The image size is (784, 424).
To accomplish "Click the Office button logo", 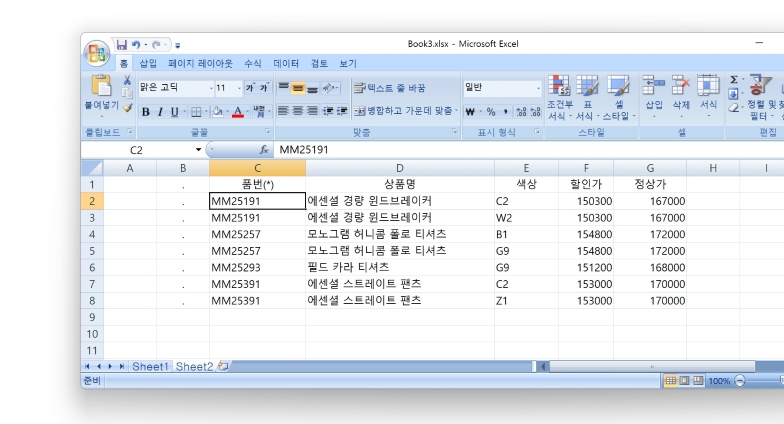I will (97, 52).
